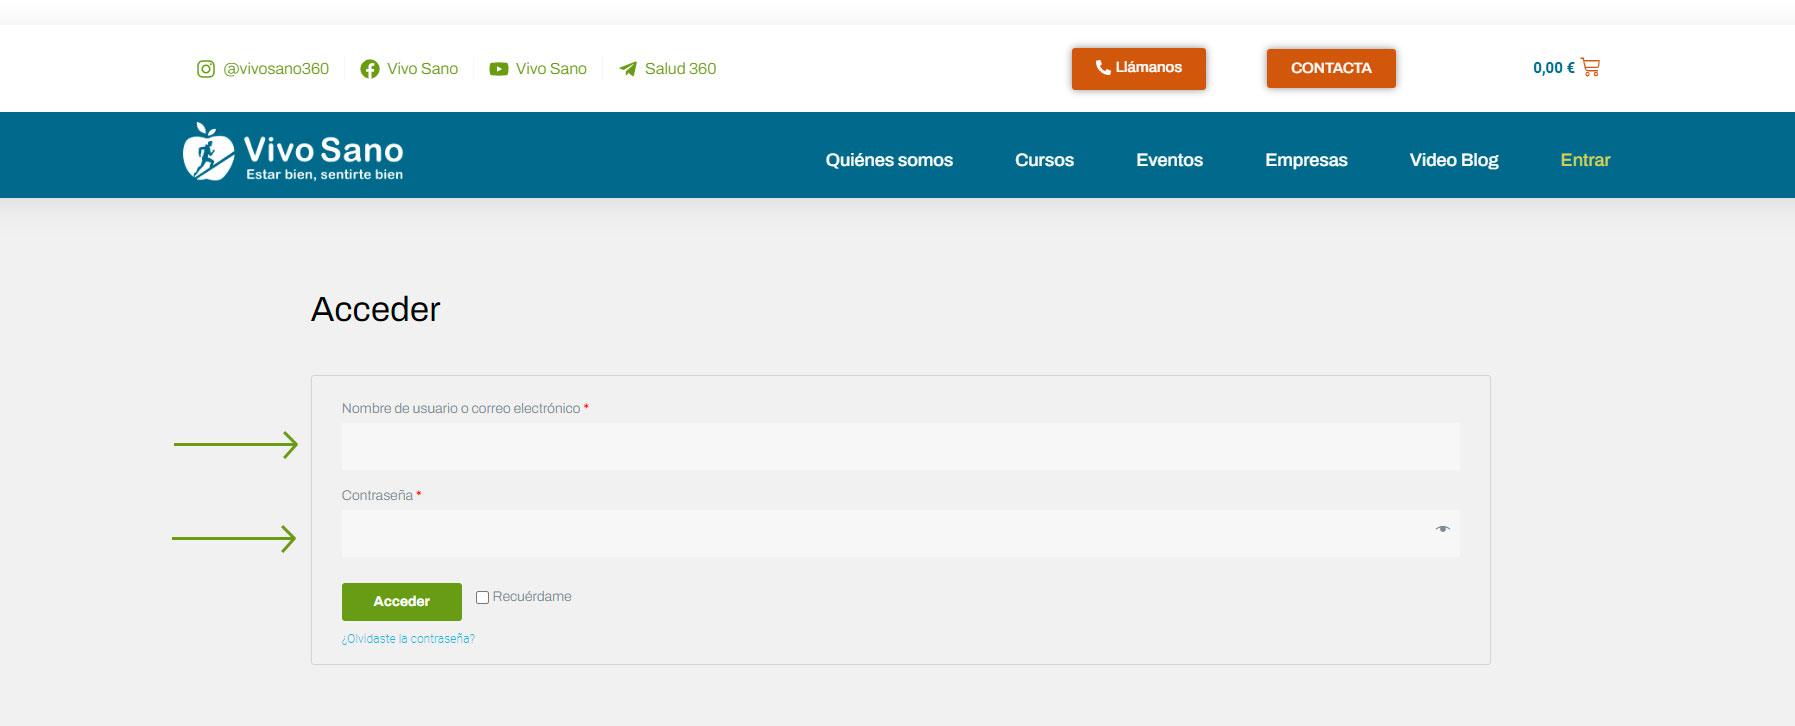The image size is (1795, 726).
Task: Go to the Cursos menu
Action: pyautogui.click(x=1044, y=160)
